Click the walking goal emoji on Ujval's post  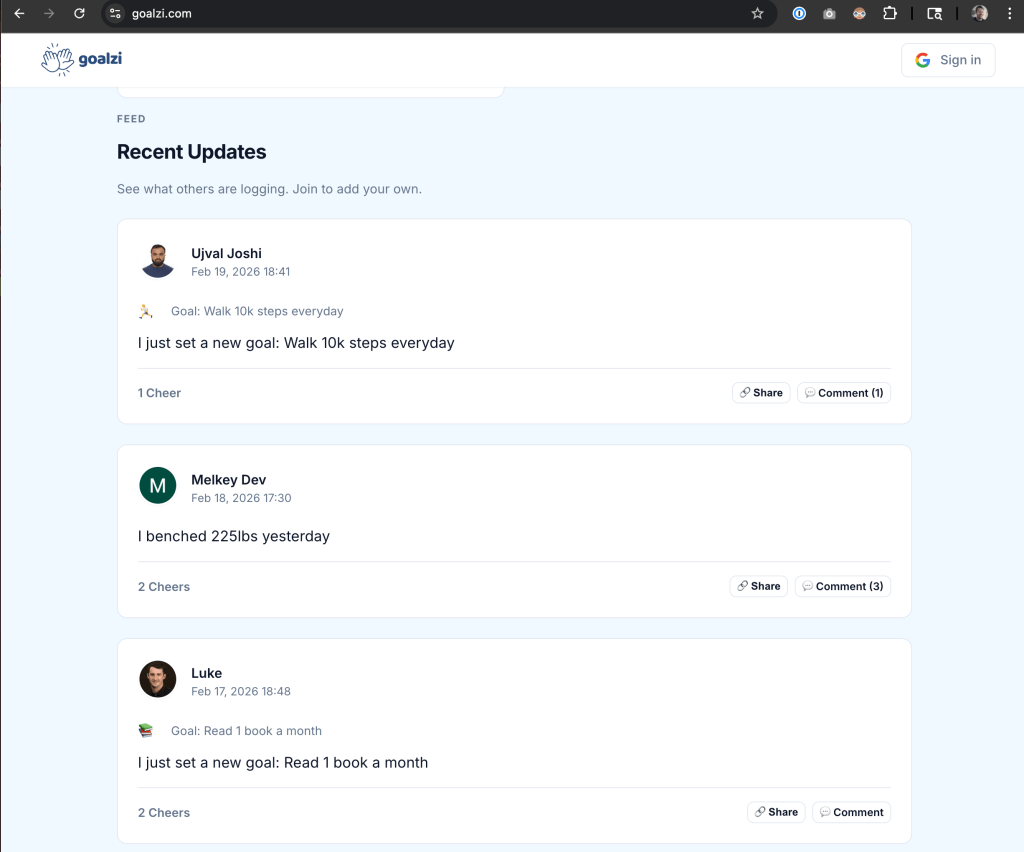(x=145, y=311)
